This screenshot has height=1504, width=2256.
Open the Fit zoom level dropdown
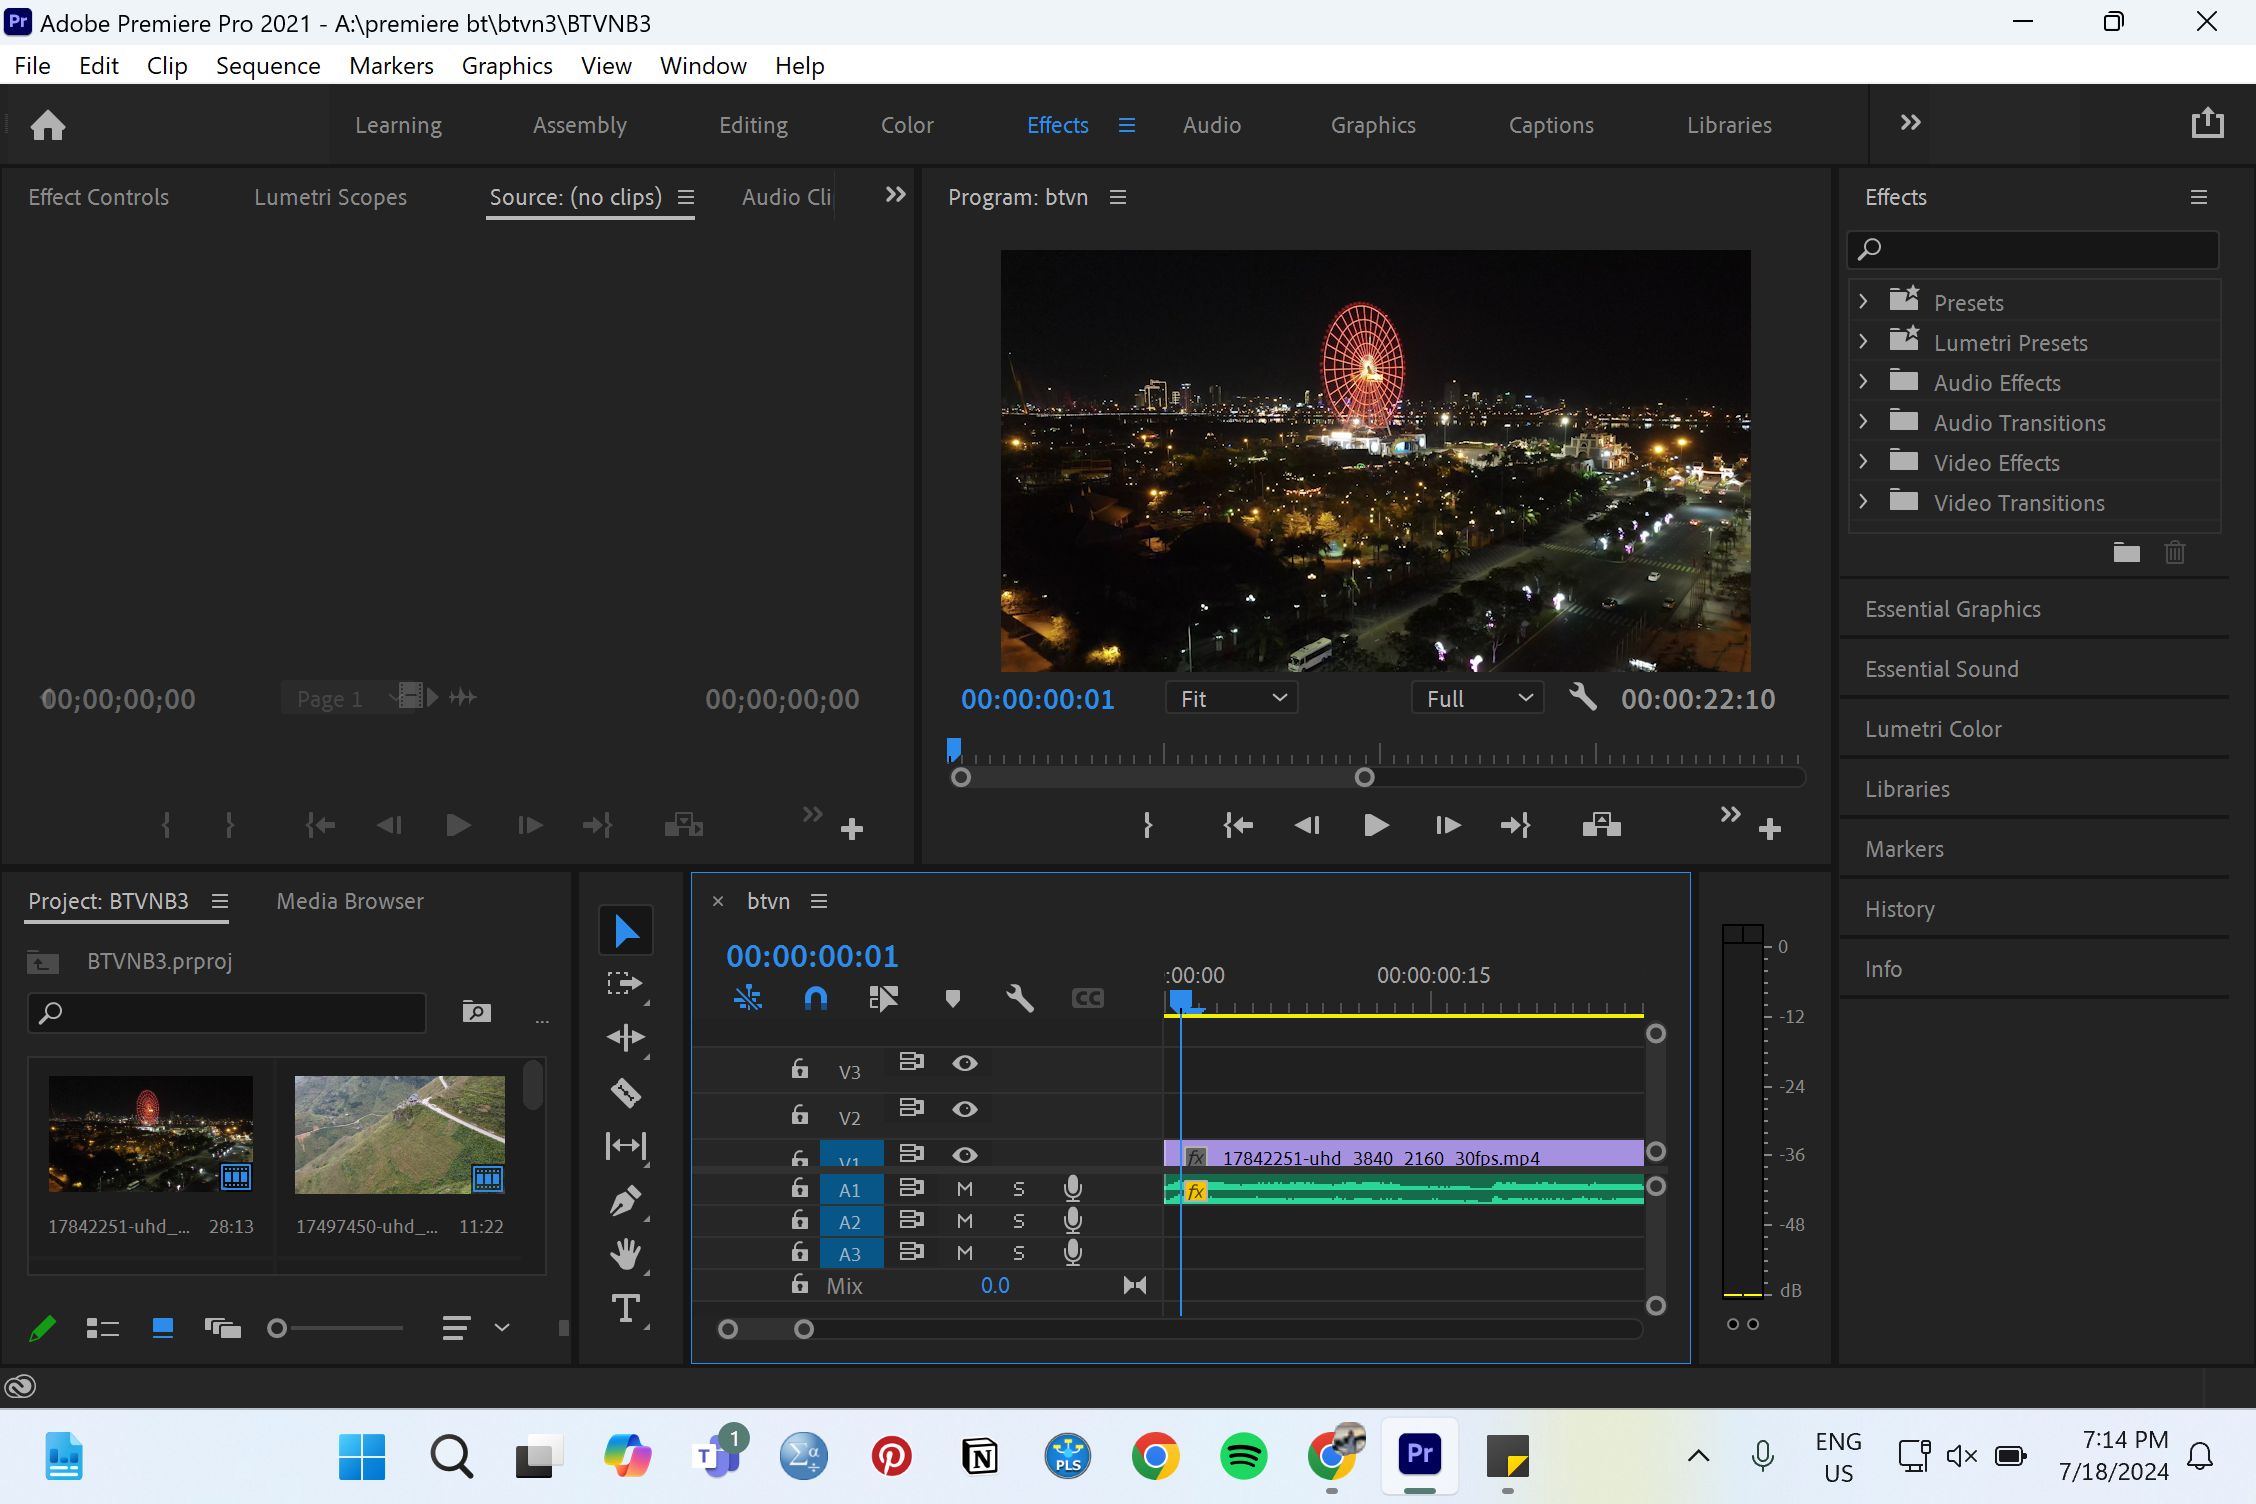(1231, 698)
